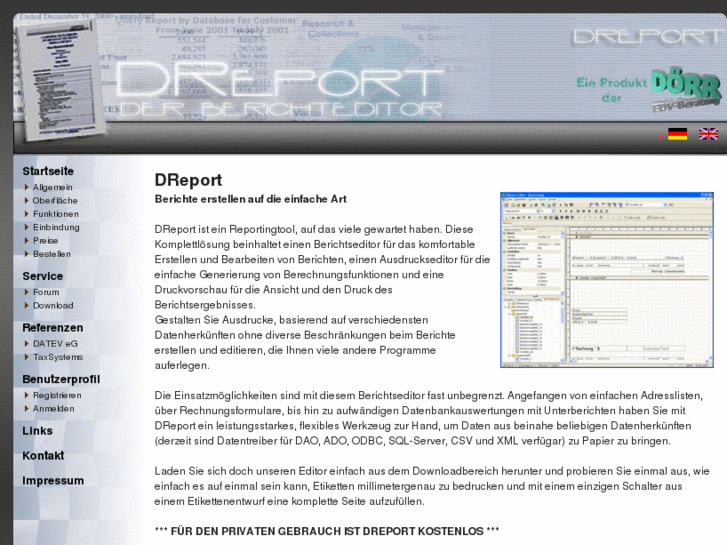
Task: Click arrow bullet beside Download
Action: pos(26,306)
